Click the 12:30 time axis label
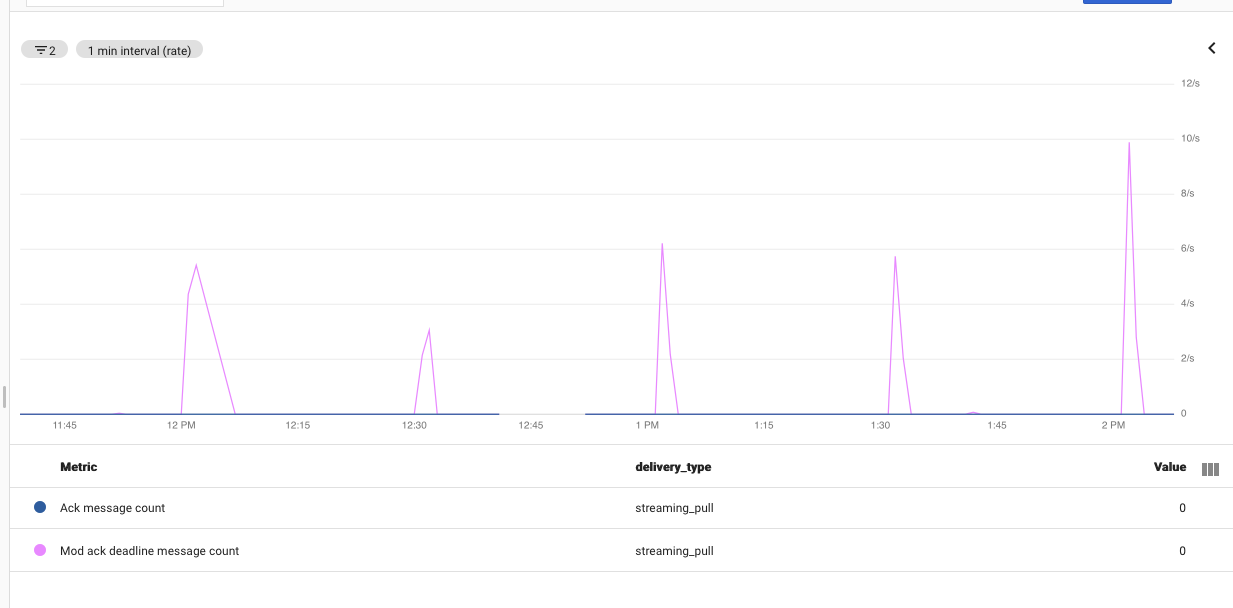This screenshot has width=1233, height=608. click(414, 425)
